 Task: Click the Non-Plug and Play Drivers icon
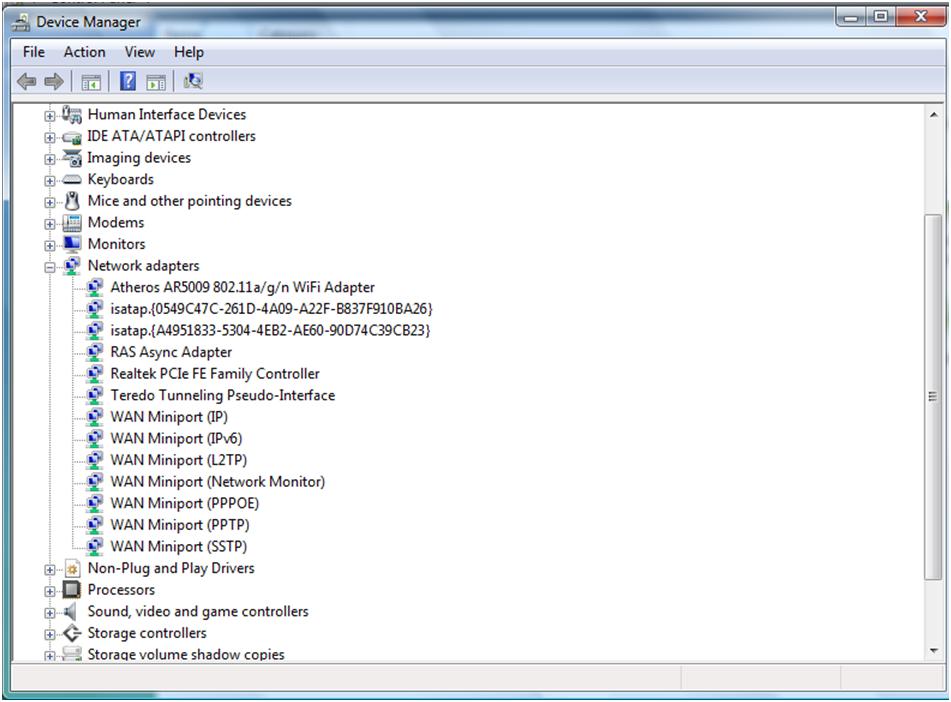[72, 569]
